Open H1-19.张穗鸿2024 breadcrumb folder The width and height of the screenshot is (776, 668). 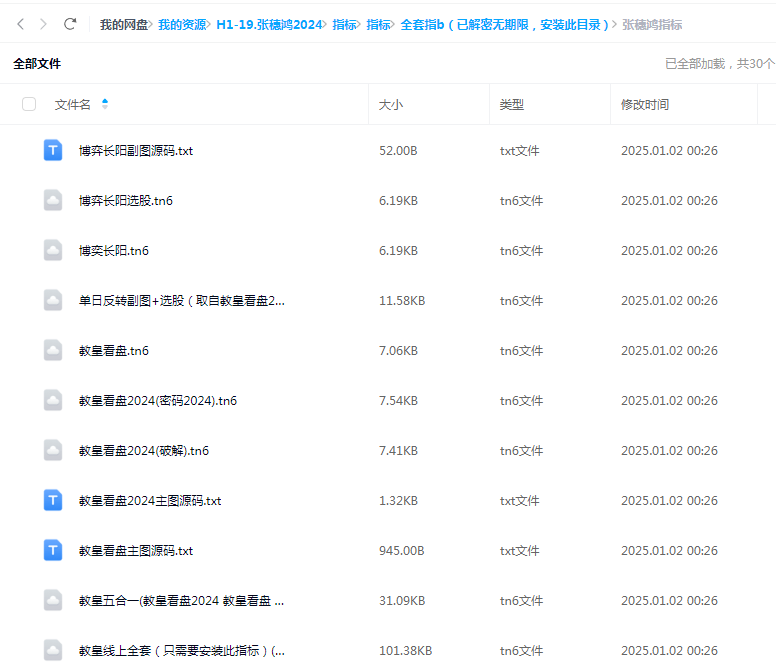click(269, 24)
